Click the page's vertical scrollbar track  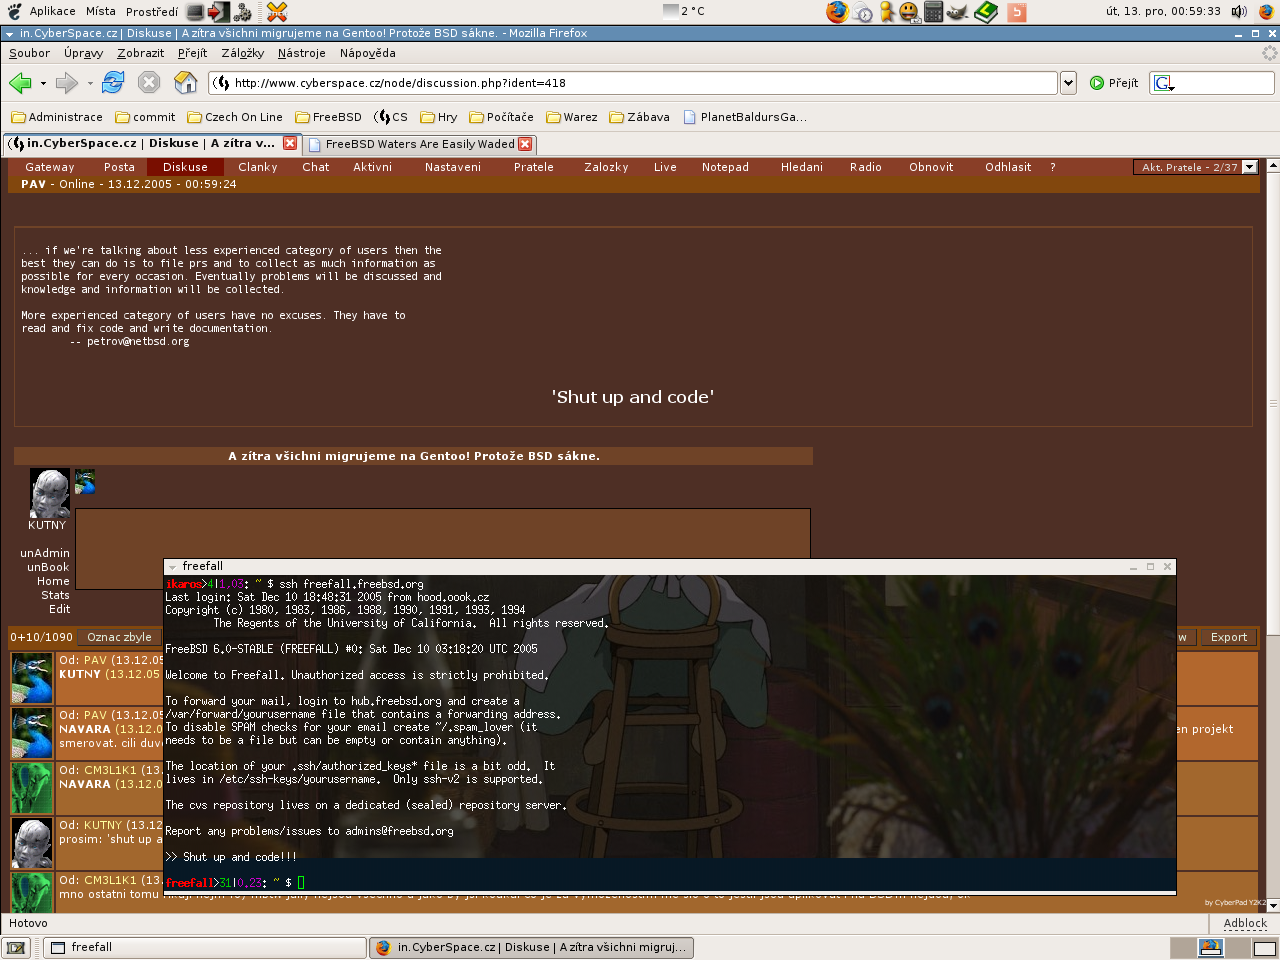(x=1273, y=500)
